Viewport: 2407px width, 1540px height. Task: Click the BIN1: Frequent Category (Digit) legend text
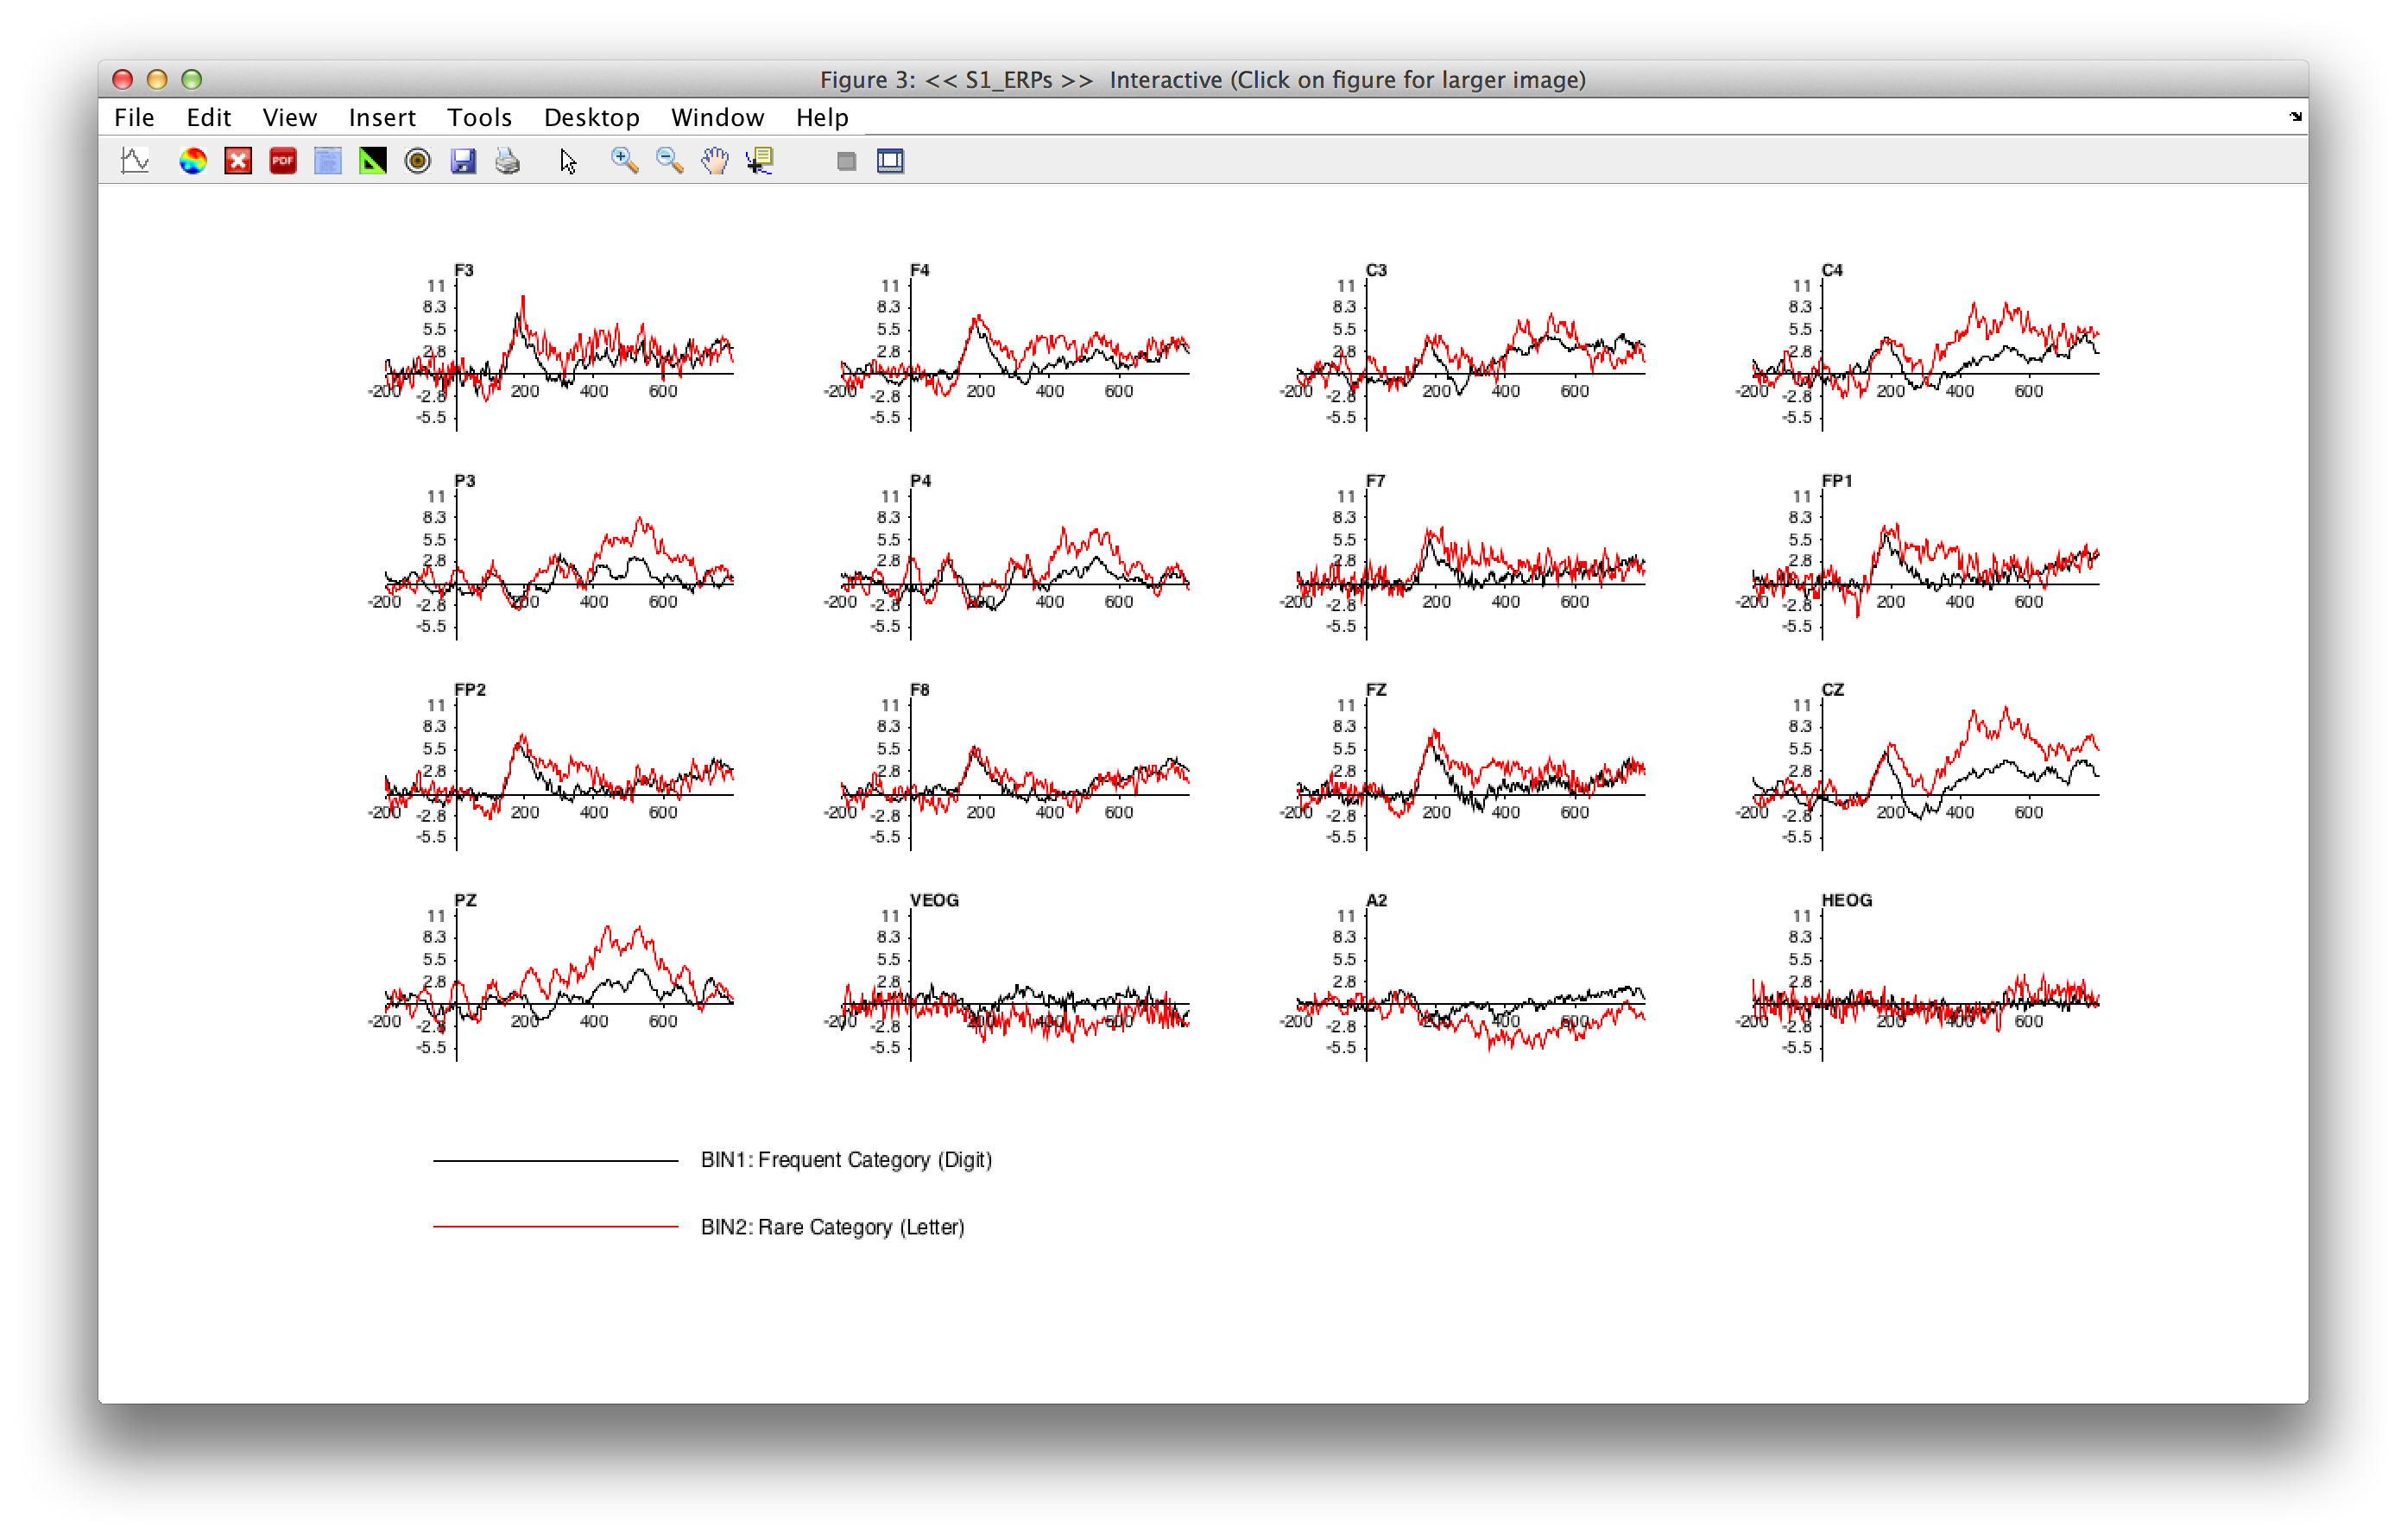point(846,1160)
